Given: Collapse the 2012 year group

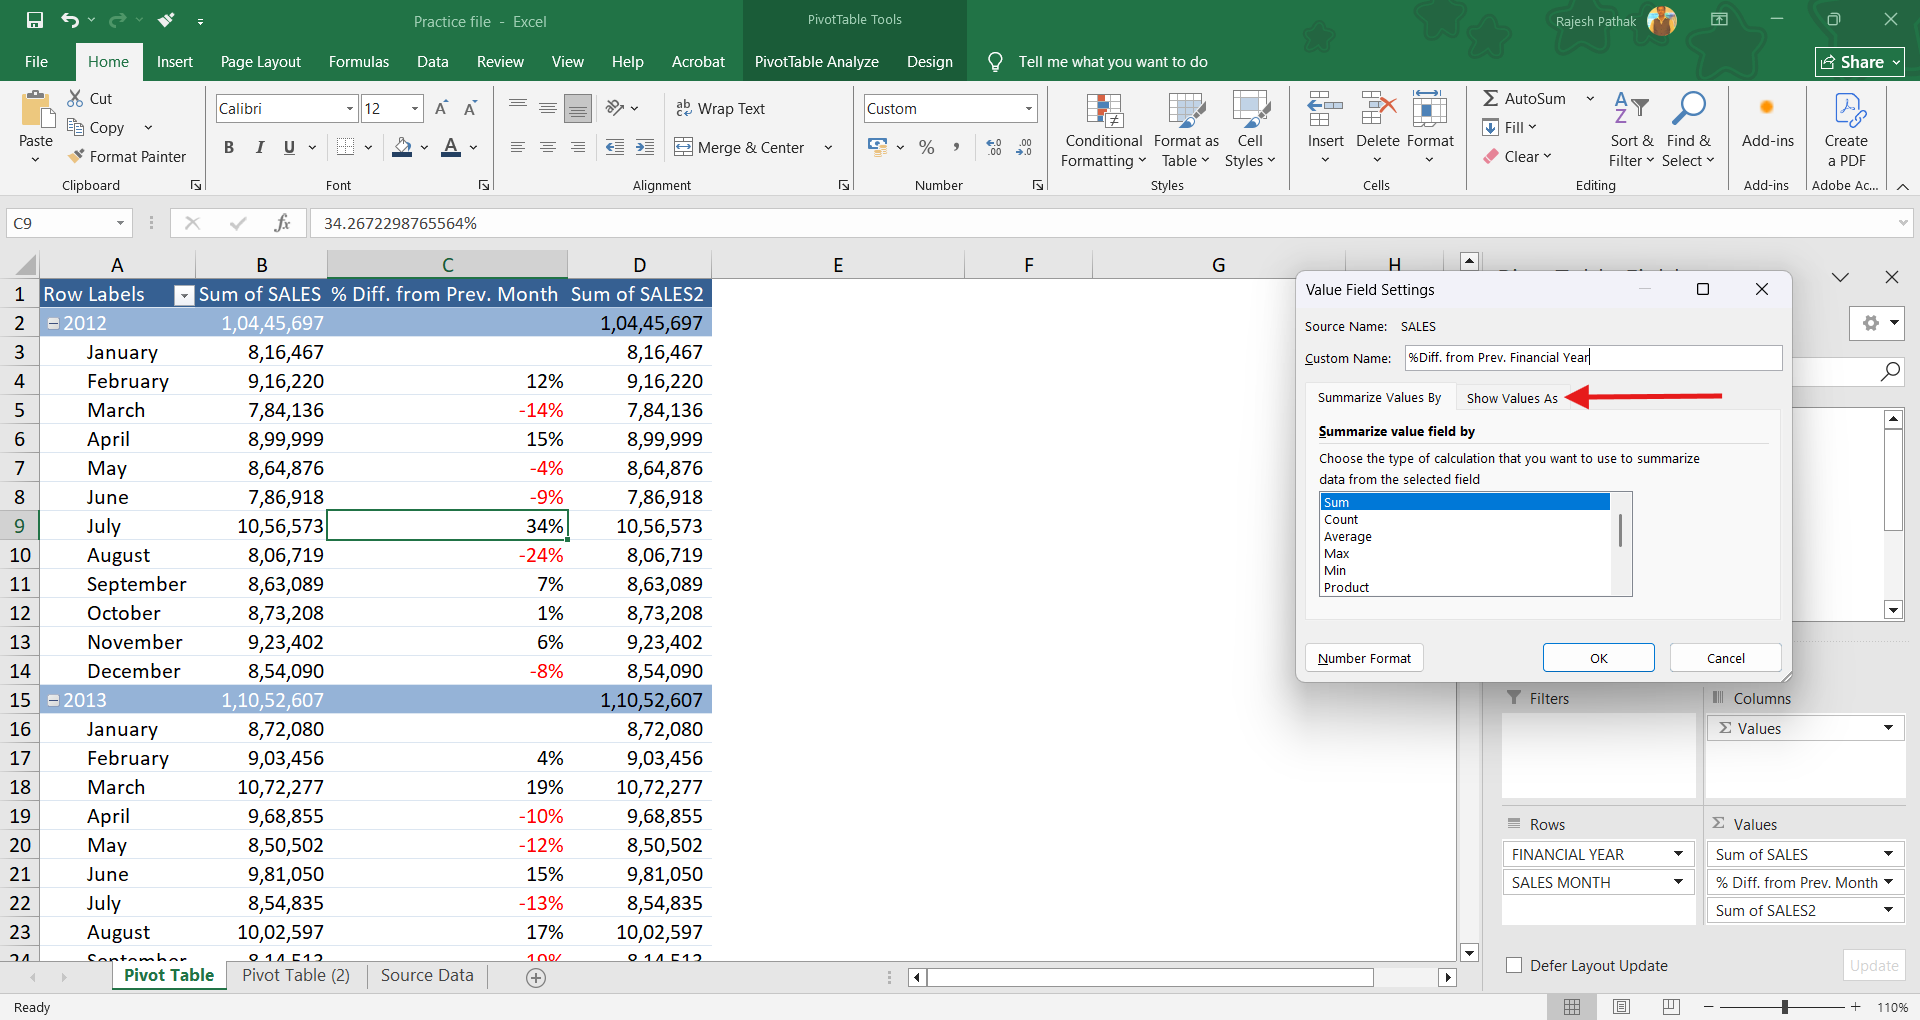Looking at the screenshot, I should (54, 323).
